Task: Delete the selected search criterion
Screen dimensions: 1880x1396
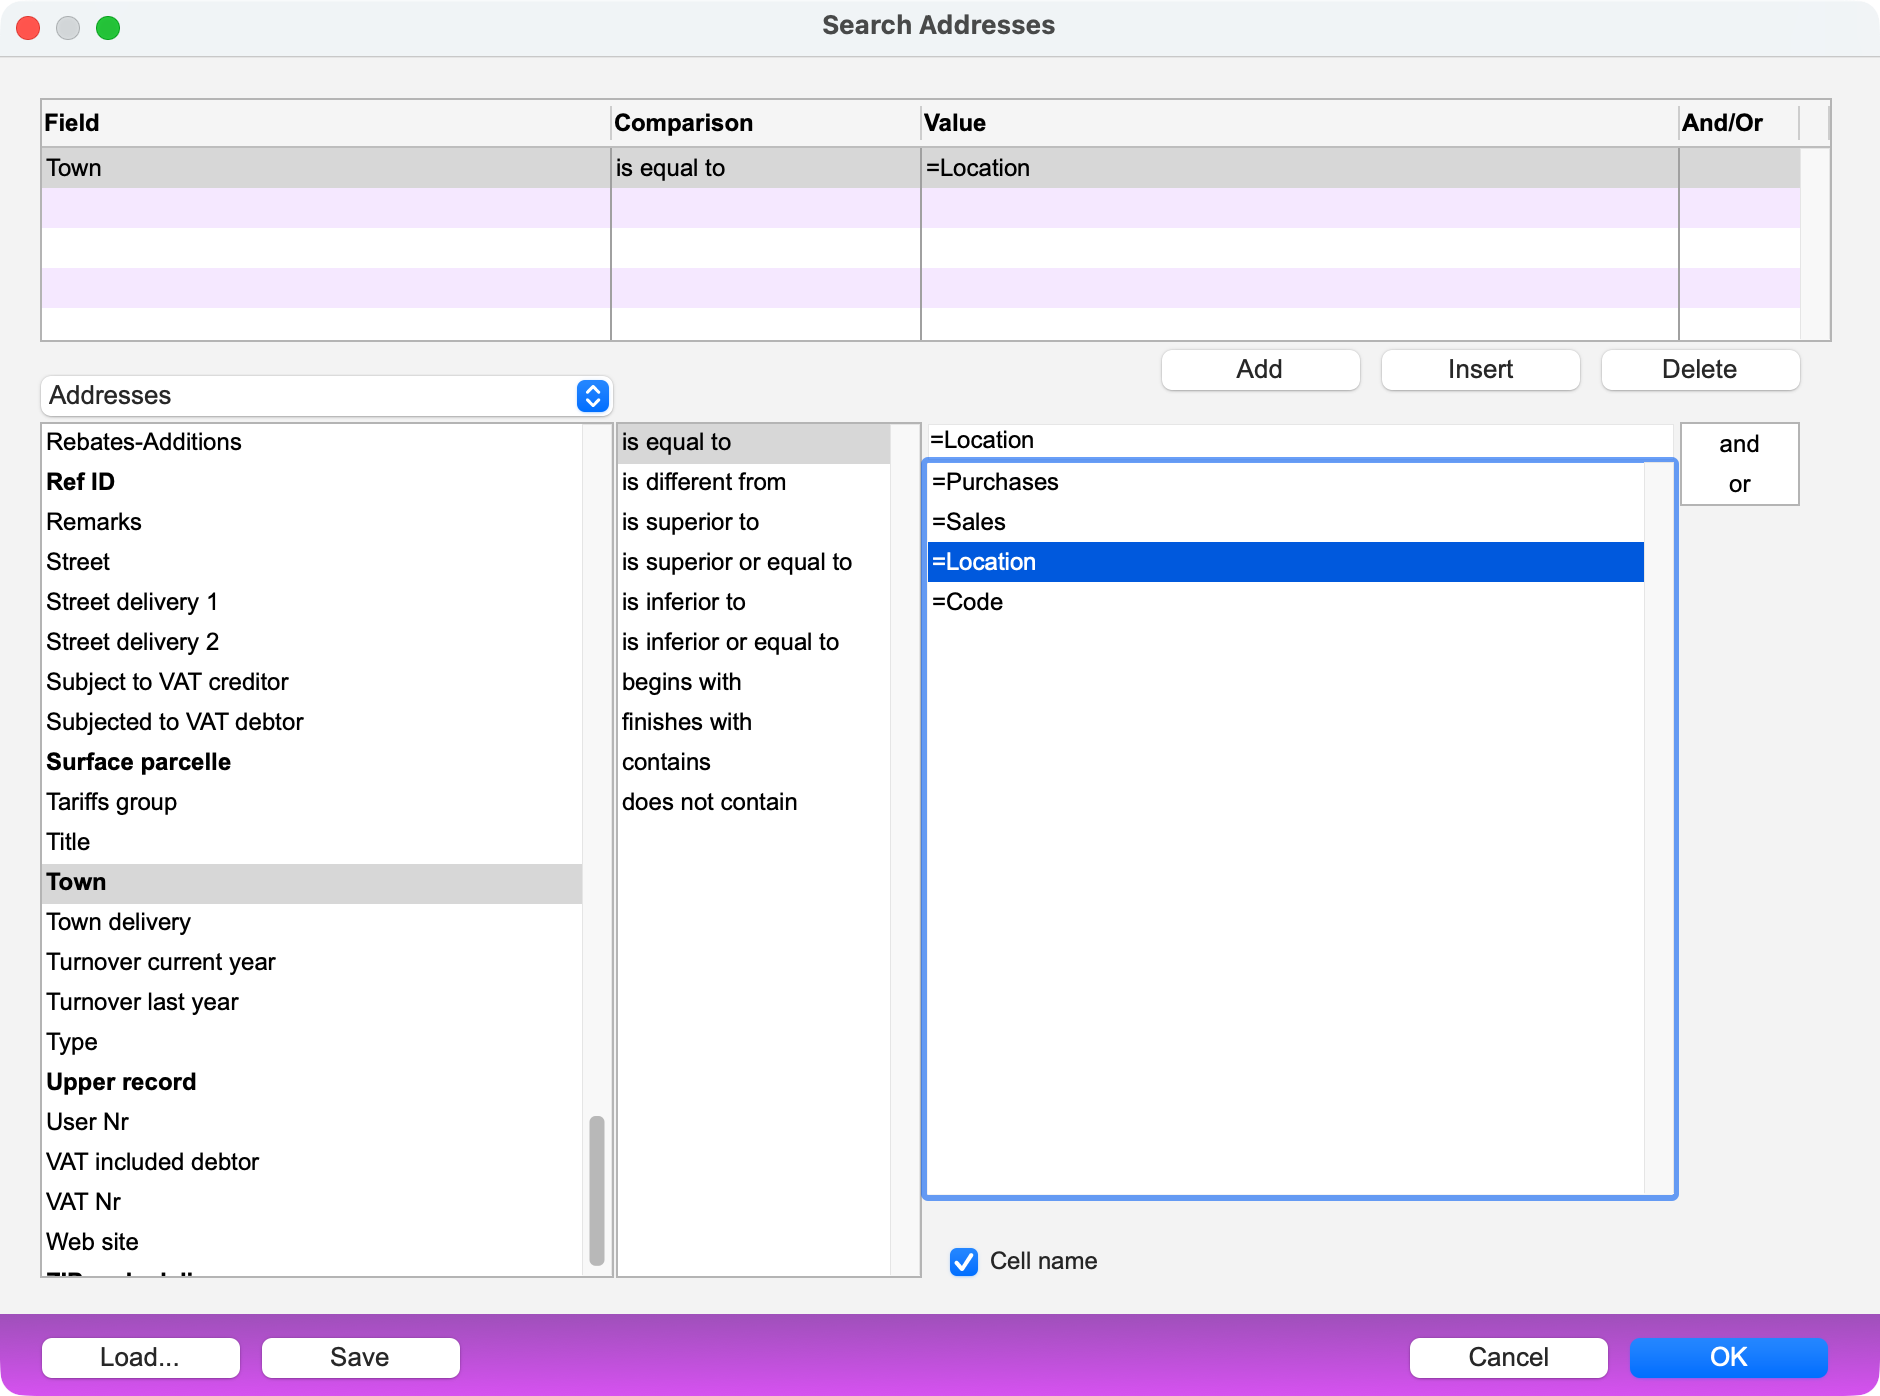Action: point(1699,370)
